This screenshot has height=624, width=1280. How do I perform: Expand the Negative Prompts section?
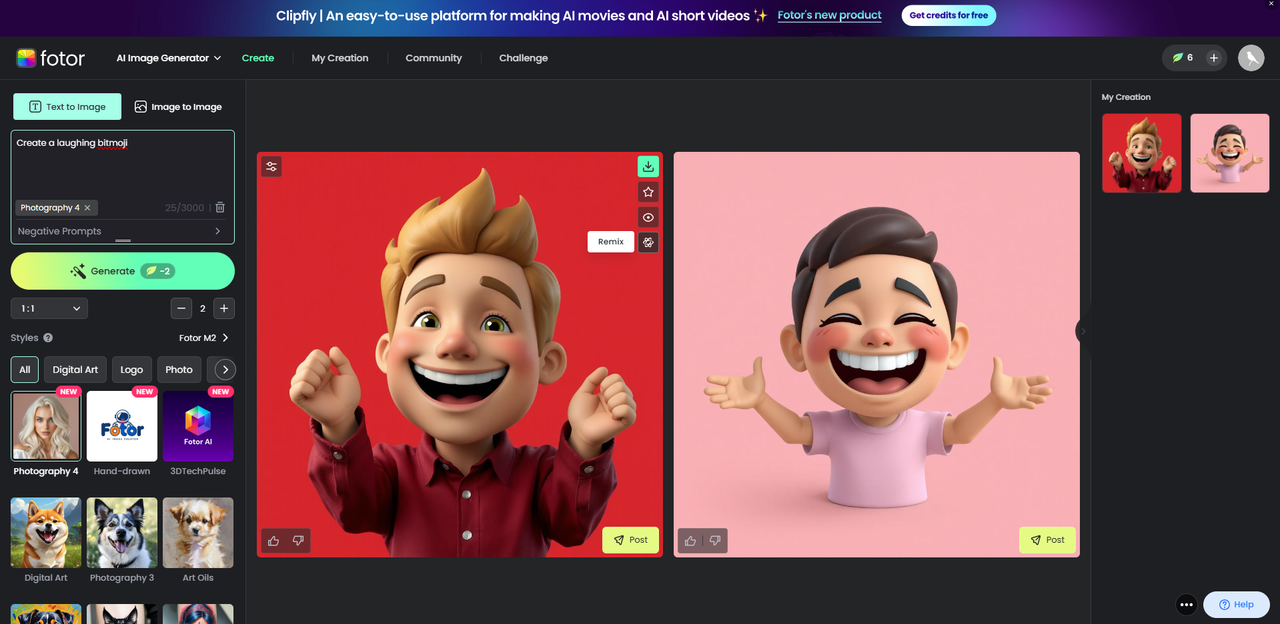coord(122,231)
